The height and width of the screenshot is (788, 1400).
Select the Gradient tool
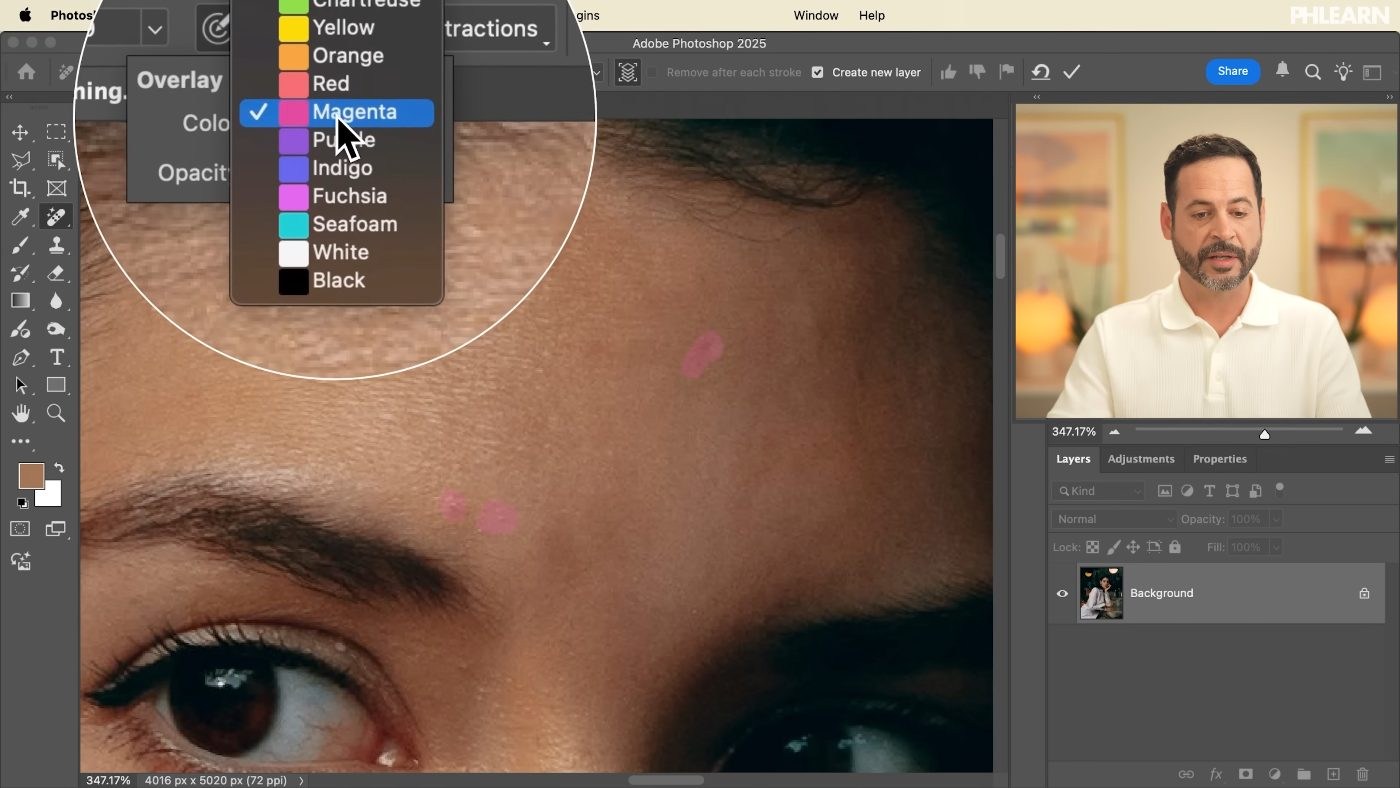click(x=20, y=300)
